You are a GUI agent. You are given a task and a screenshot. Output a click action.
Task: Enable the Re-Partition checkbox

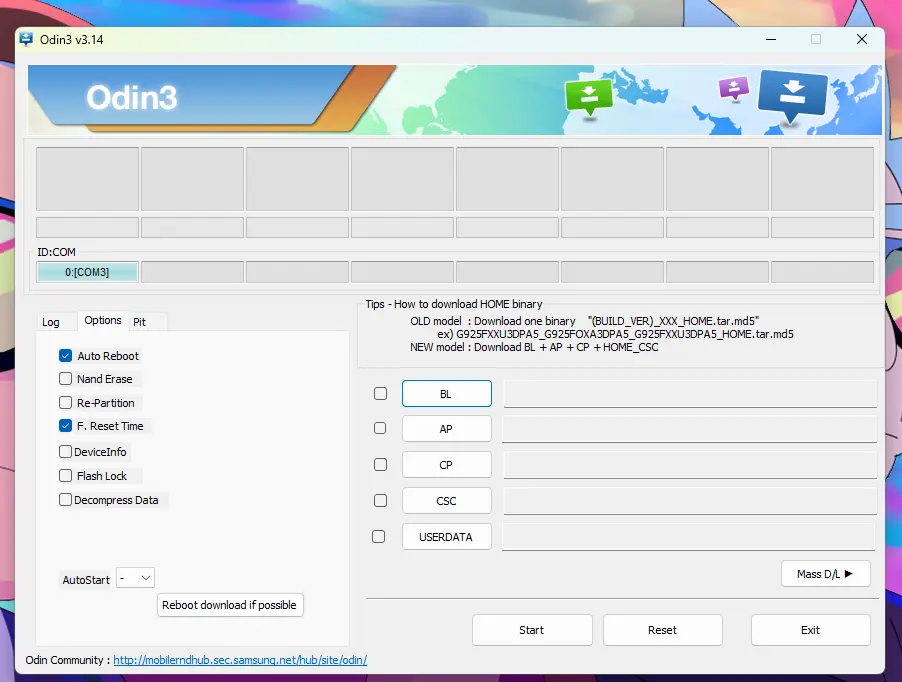(x=66, y=403)
